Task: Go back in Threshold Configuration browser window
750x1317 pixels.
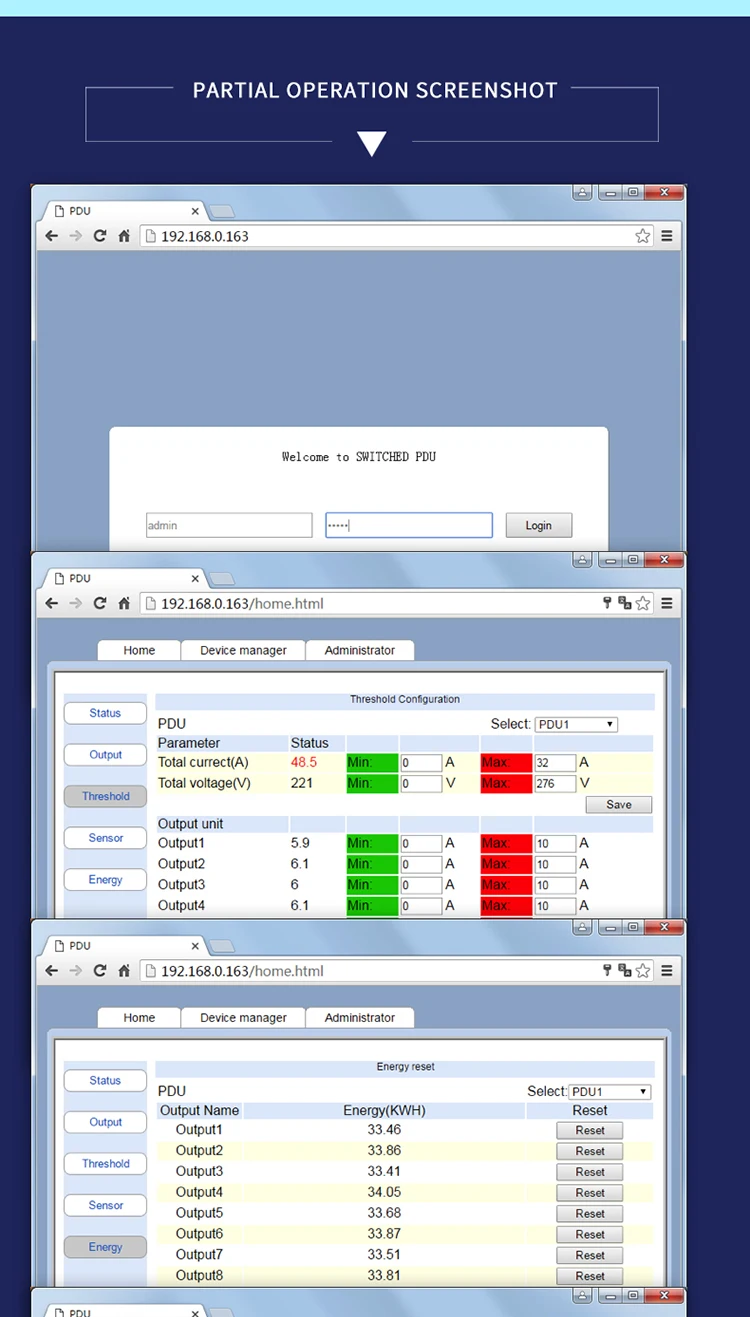Action: (52, 603)
